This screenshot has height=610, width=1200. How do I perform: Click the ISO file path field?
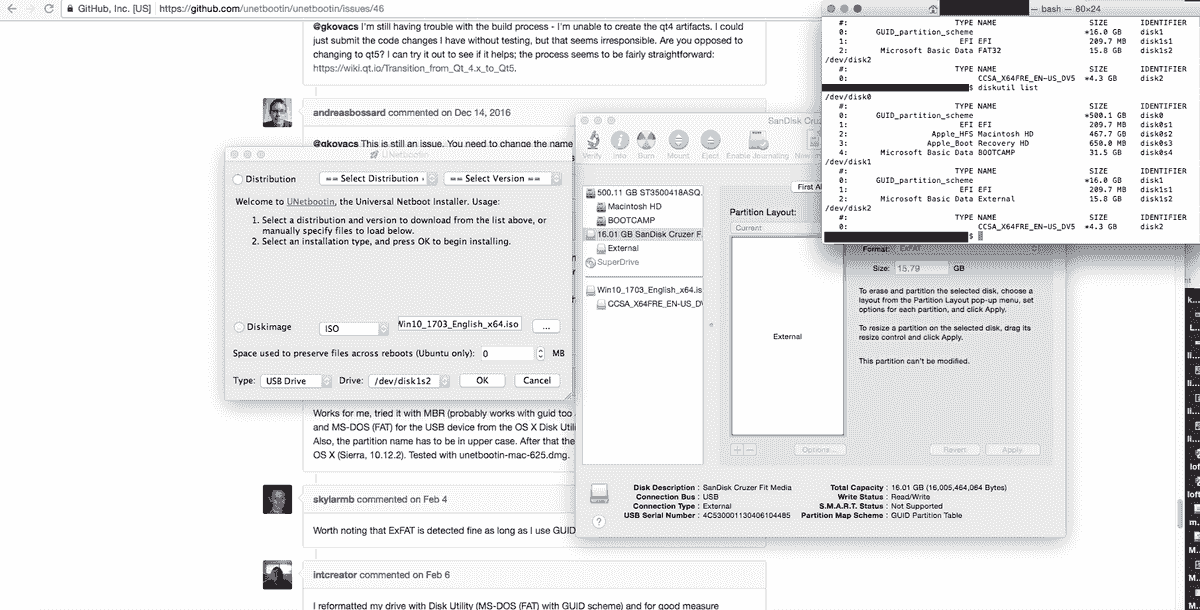pos(459,324)
